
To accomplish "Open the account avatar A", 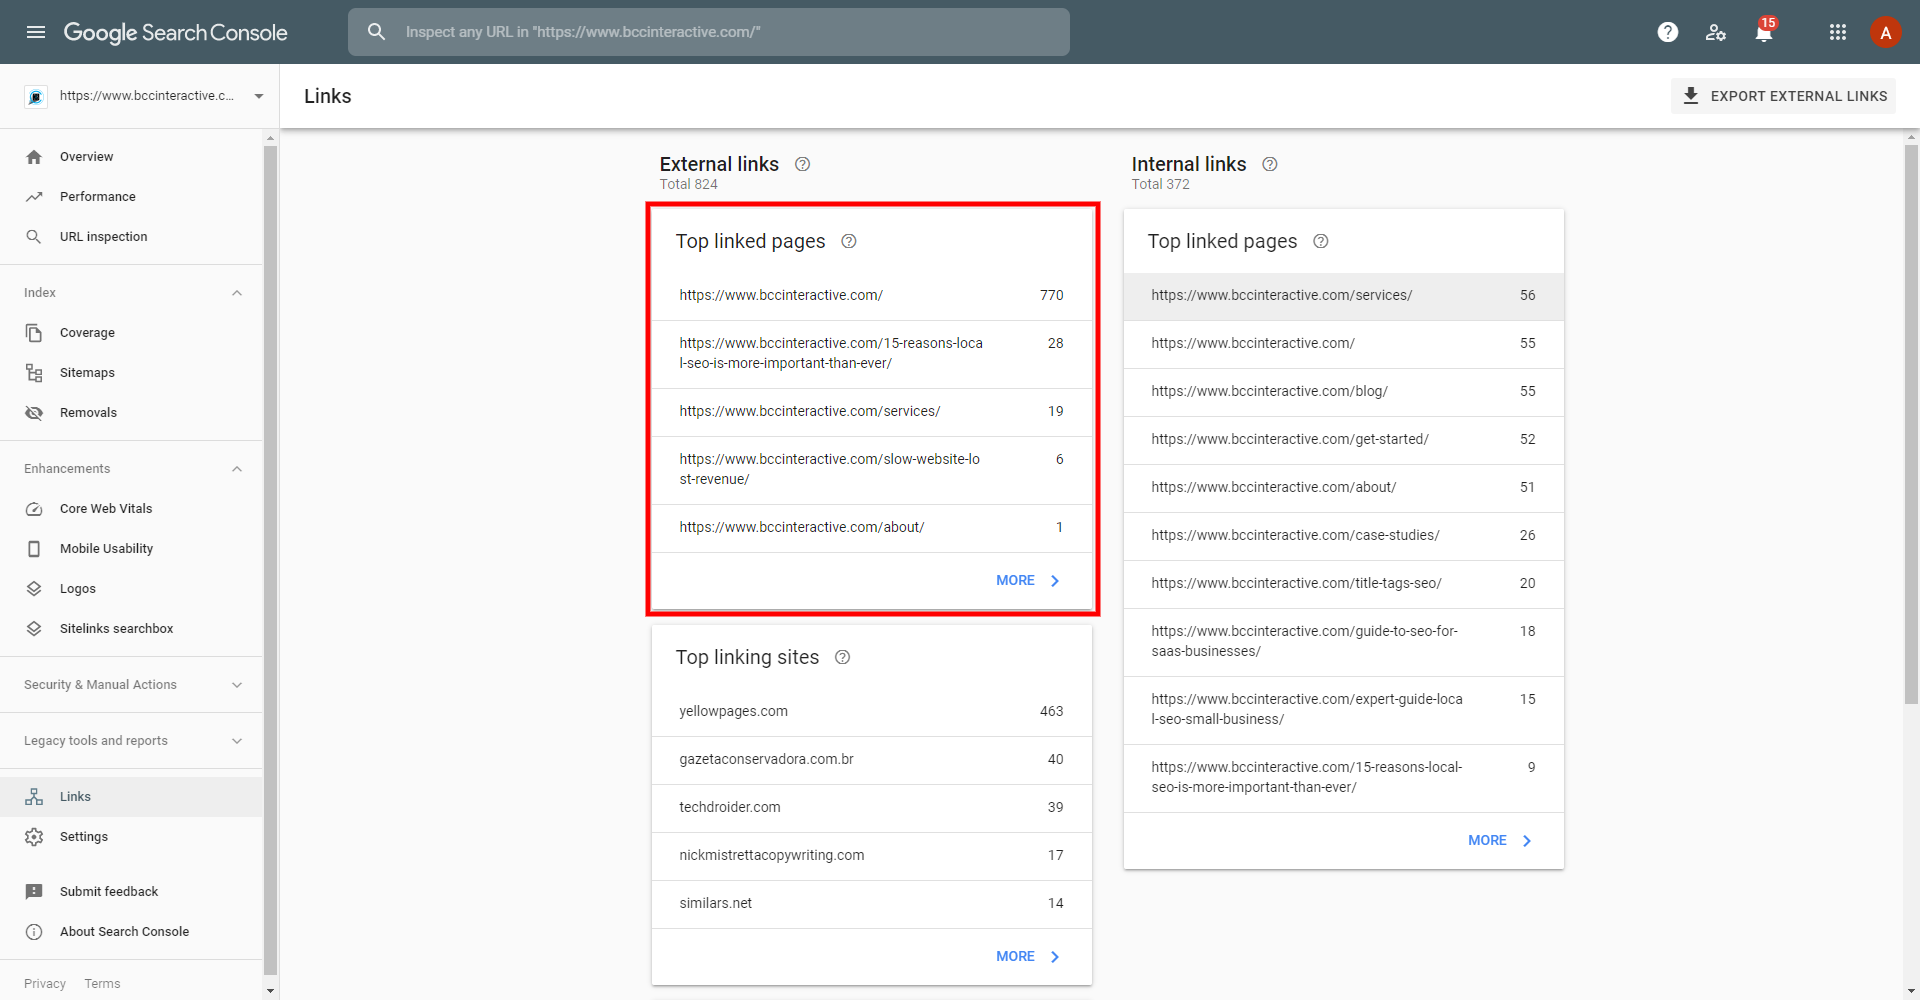I will pos(1886,32).
